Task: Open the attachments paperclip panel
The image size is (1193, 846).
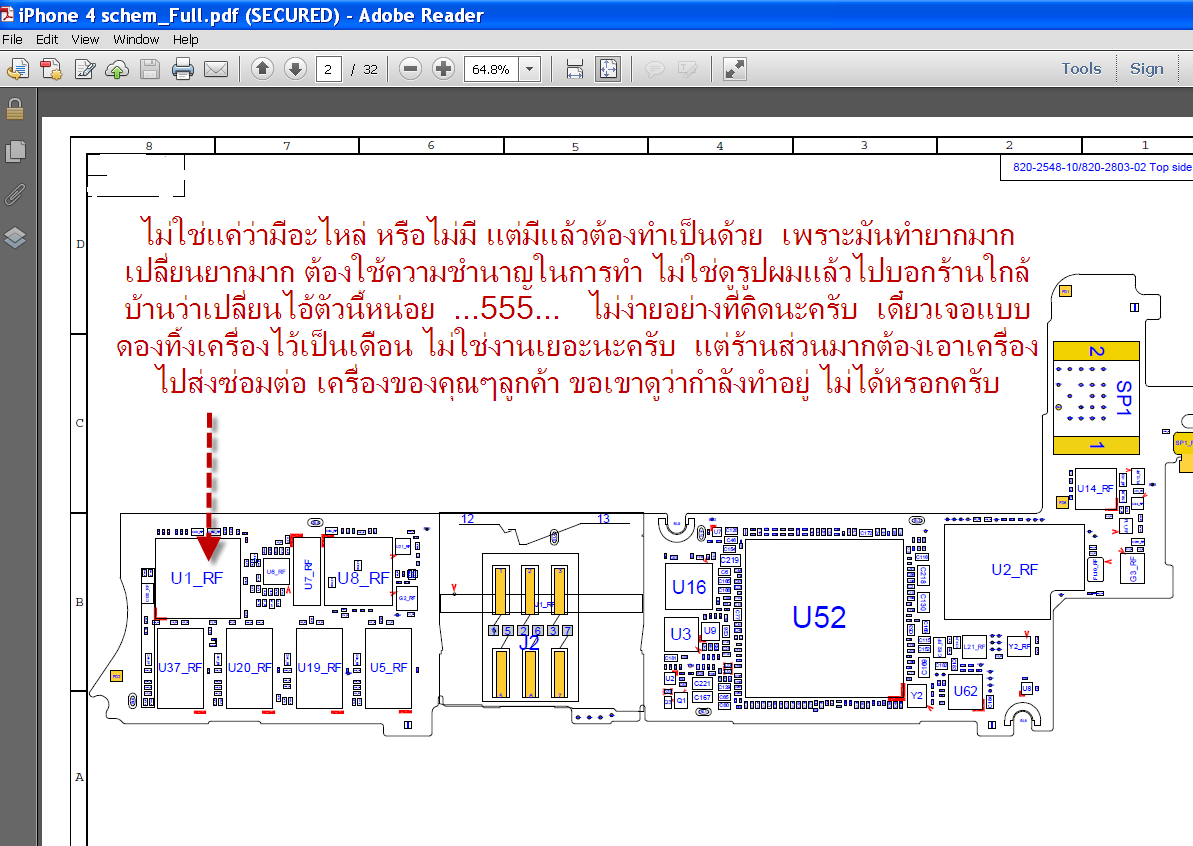Action: (15, 195)
